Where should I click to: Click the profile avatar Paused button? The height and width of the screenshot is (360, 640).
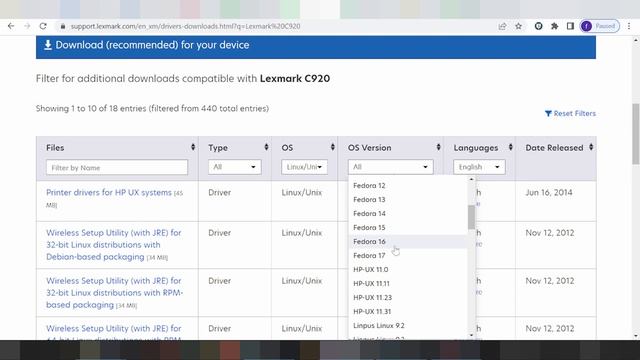[x=600, y=26]
